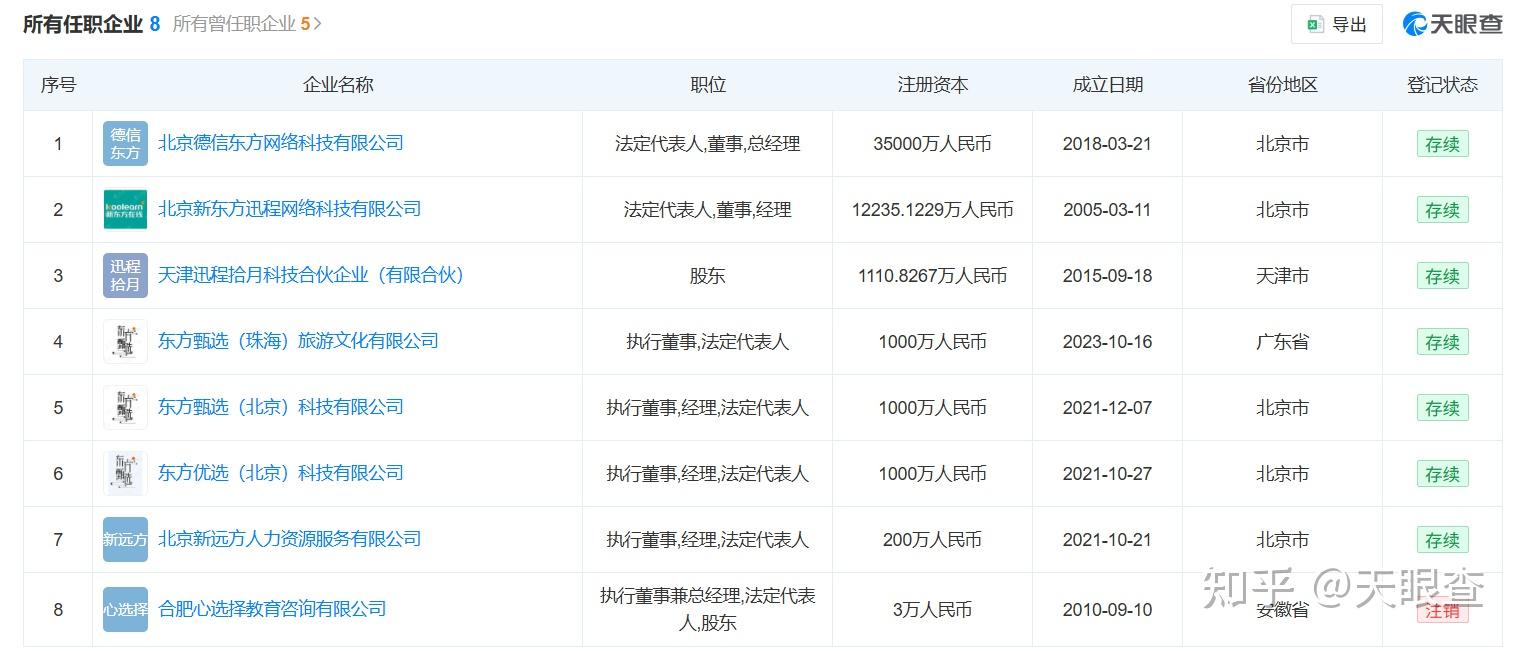Image resolution: width=1524 pixels, height=651 pixels.
Task: Click the 心选择 company logo icon
Action: [125, 609]
